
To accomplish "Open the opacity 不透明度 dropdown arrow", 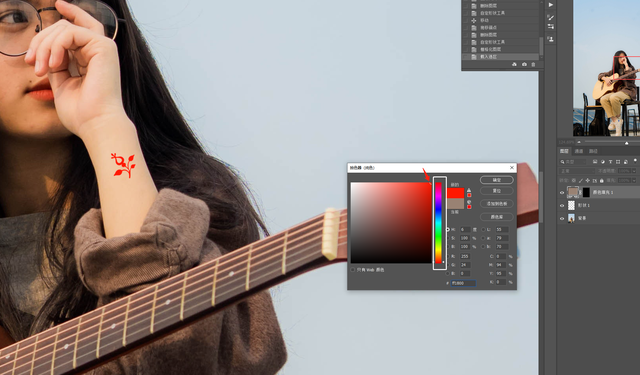I will (x=634, y=171).
